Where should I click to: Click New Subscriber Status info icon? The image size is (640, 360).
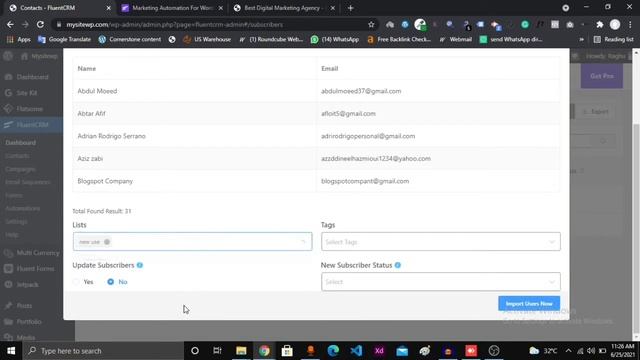[398, 265]
